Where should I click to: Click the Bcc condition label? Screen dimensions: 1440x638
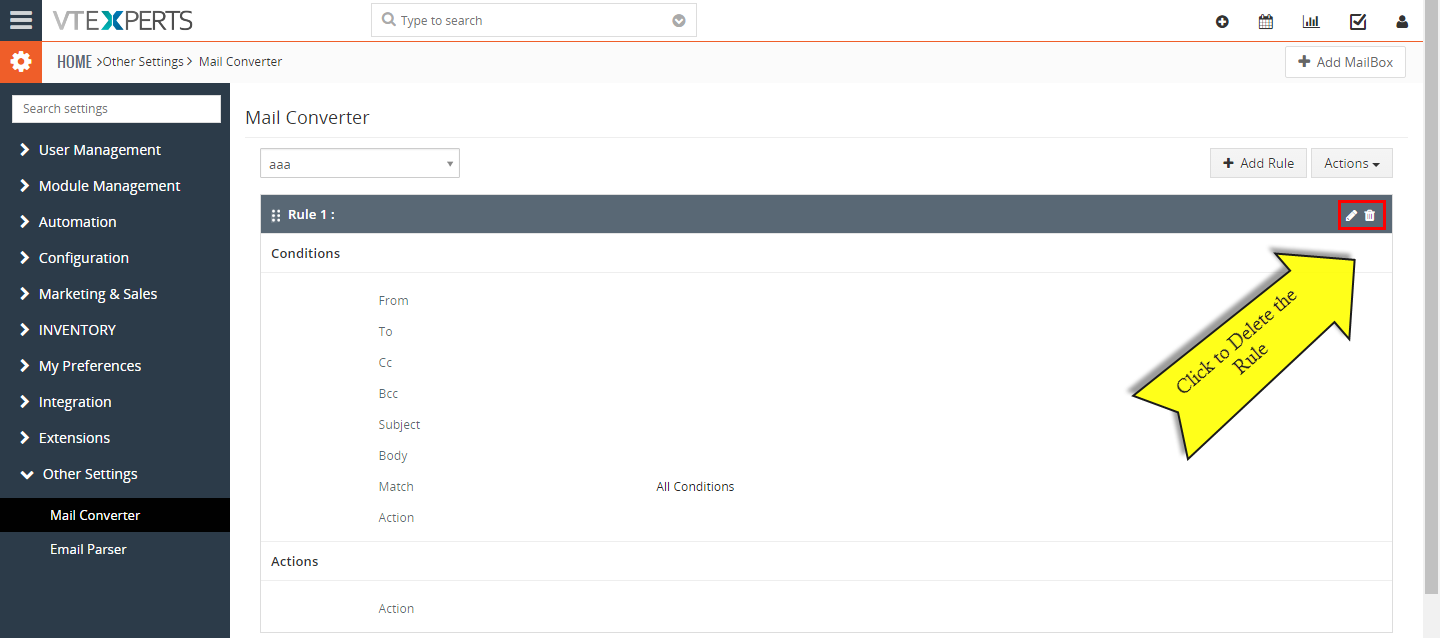[x=388, y=394]
